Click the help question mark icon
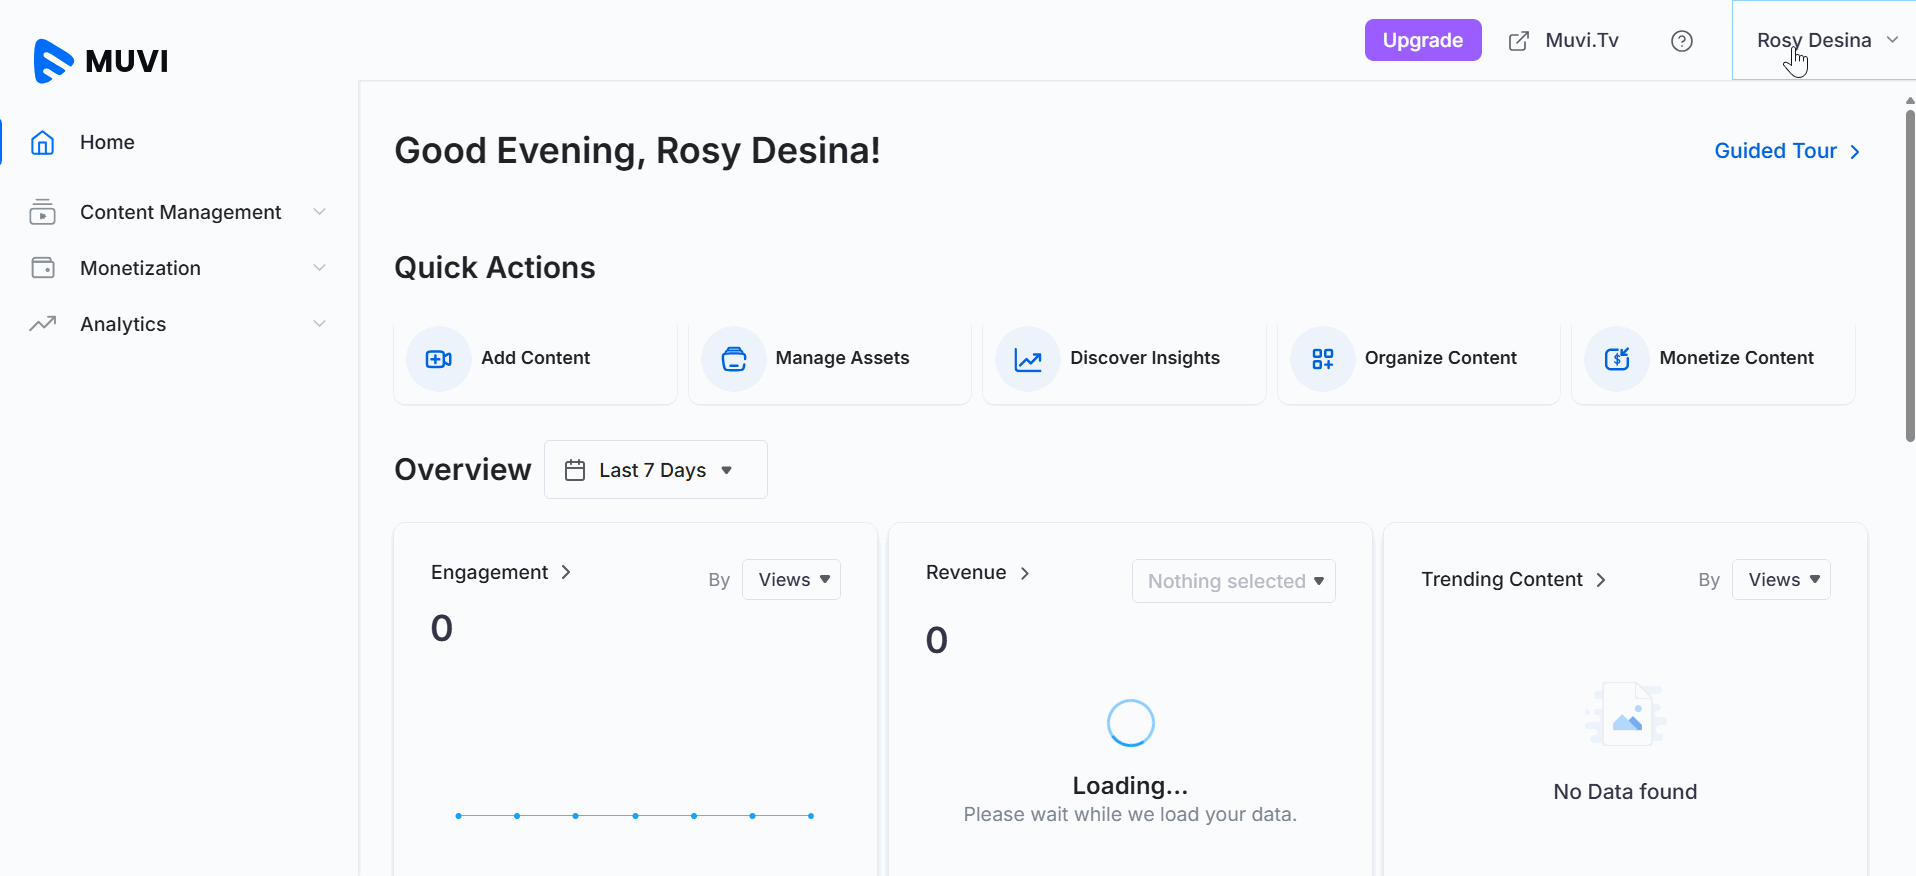This screenshot has width=1916, height=876. point(1682,41)
